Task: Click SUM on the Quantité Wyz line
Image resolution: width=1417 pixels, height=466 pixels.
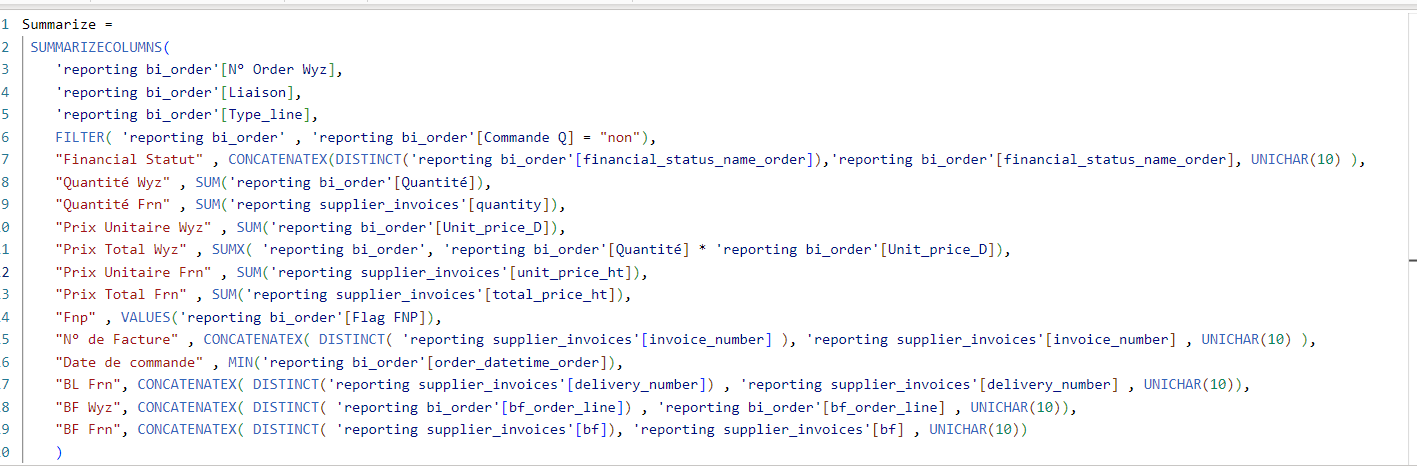Action: [207, 182]
